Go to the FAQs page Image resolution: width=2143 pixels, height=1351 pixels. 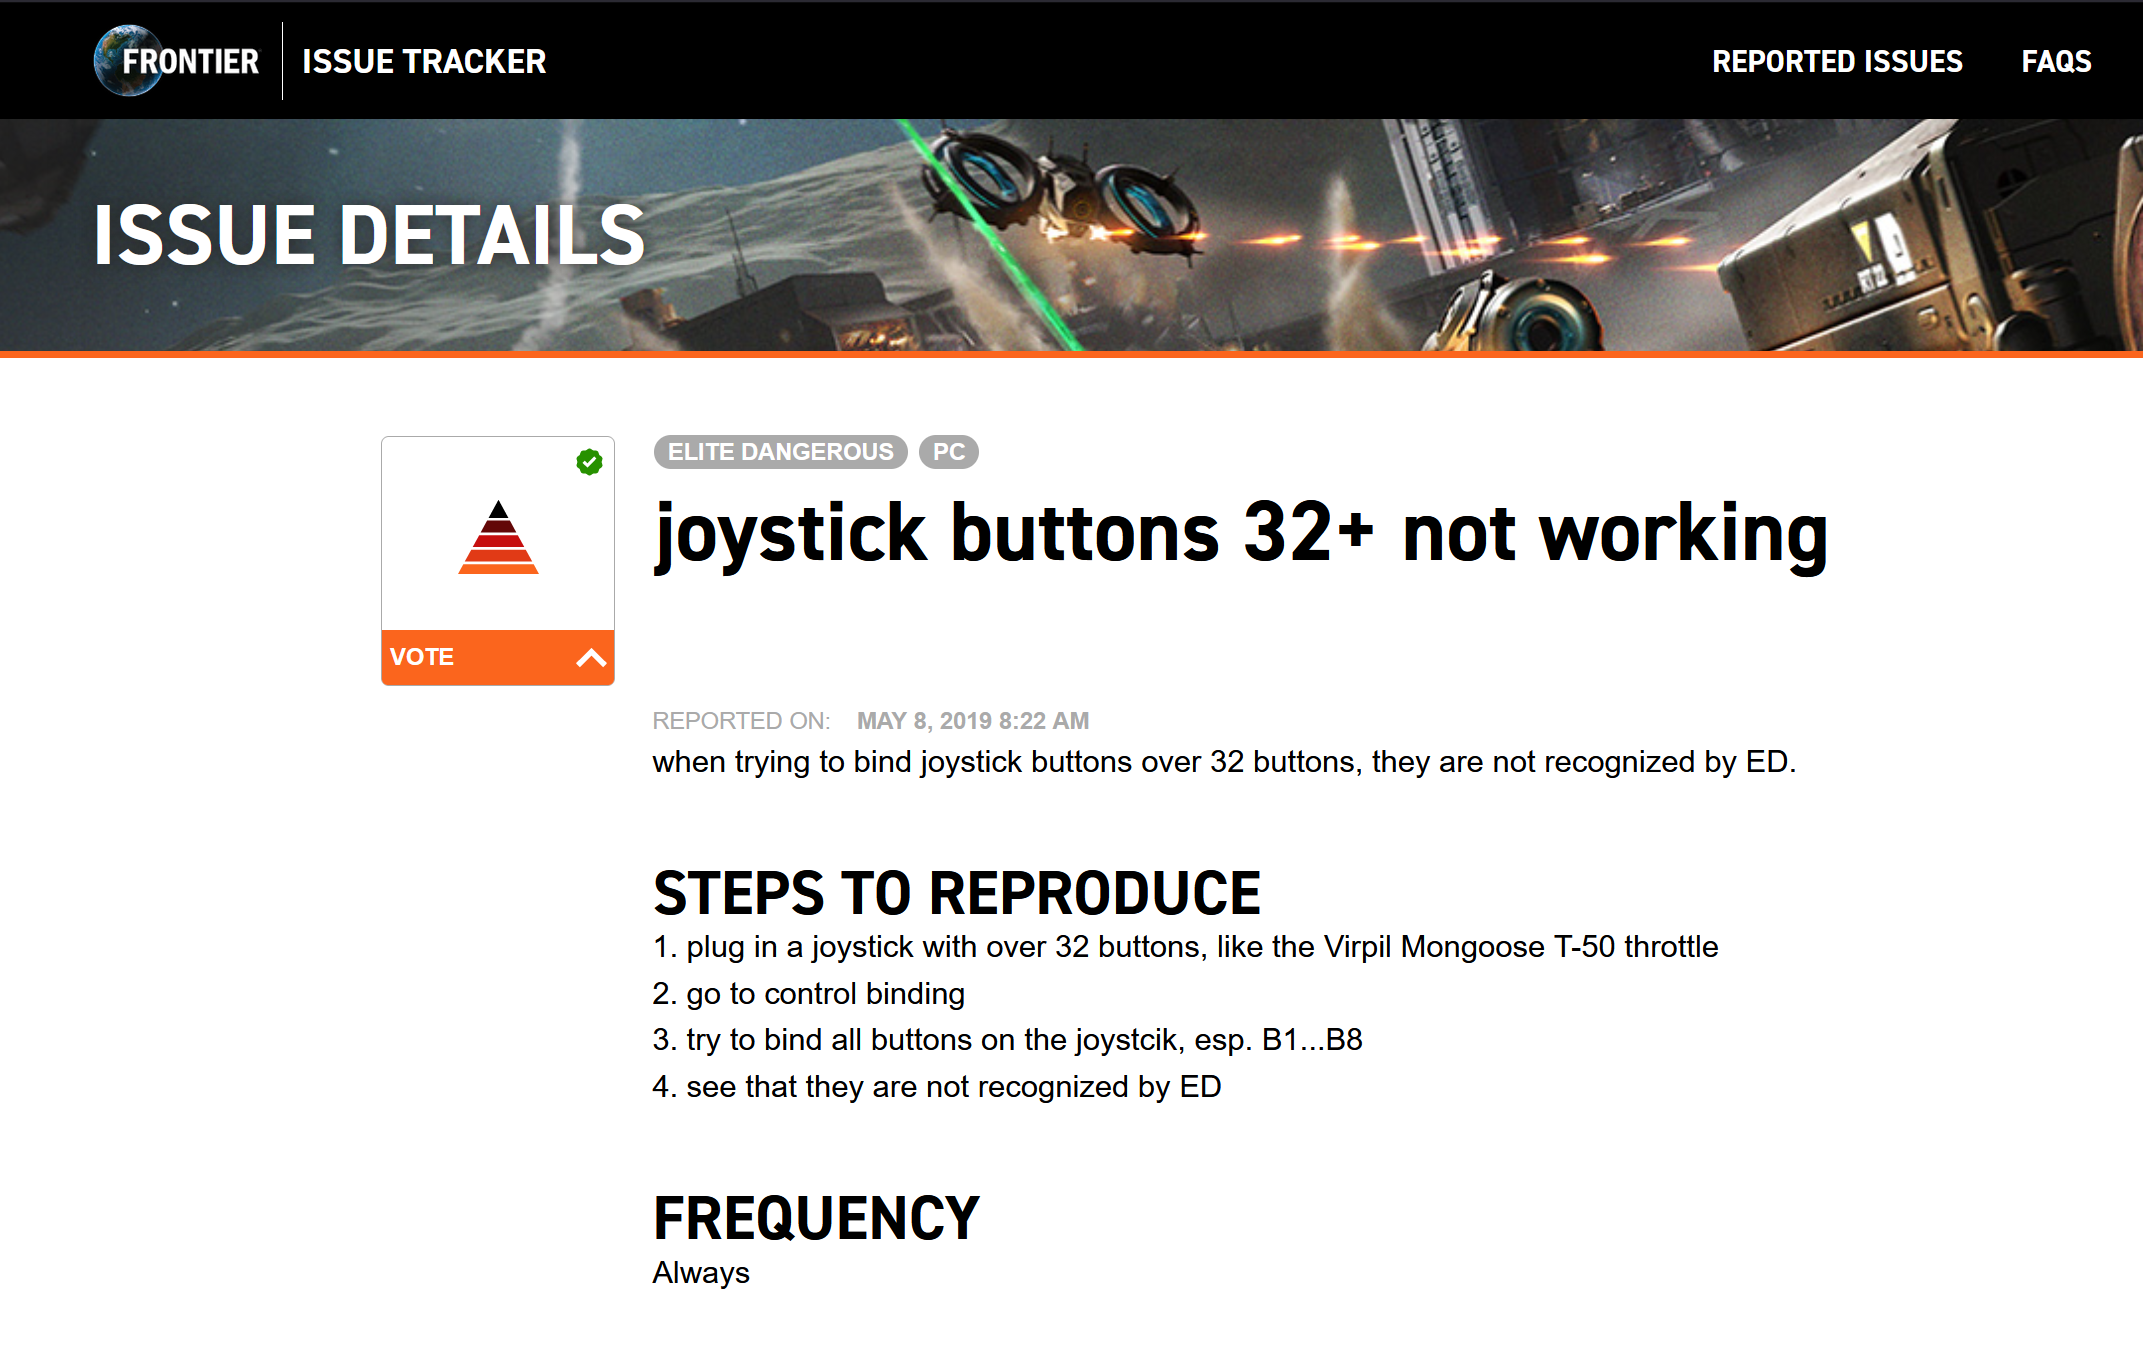click(x=2056, y=62)
